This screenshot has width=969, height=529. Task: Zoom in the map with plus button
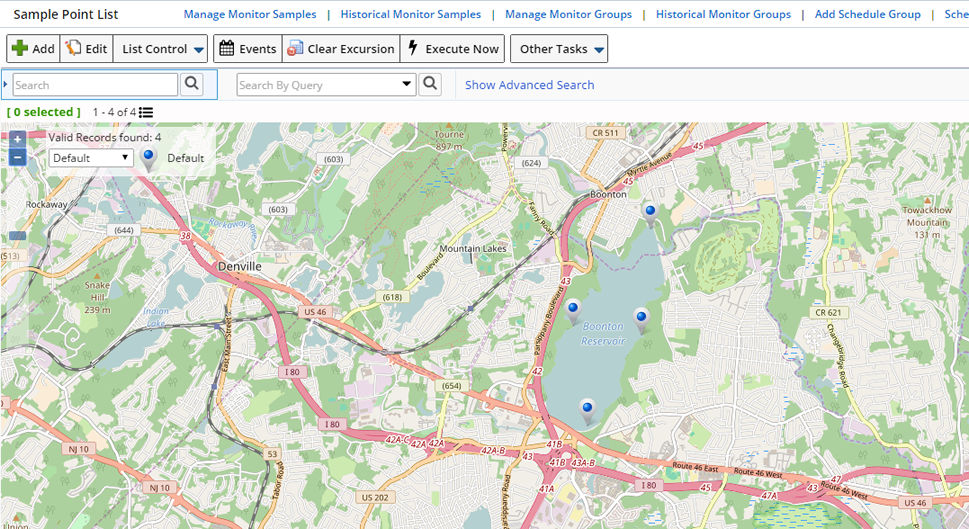coord(17,139)
